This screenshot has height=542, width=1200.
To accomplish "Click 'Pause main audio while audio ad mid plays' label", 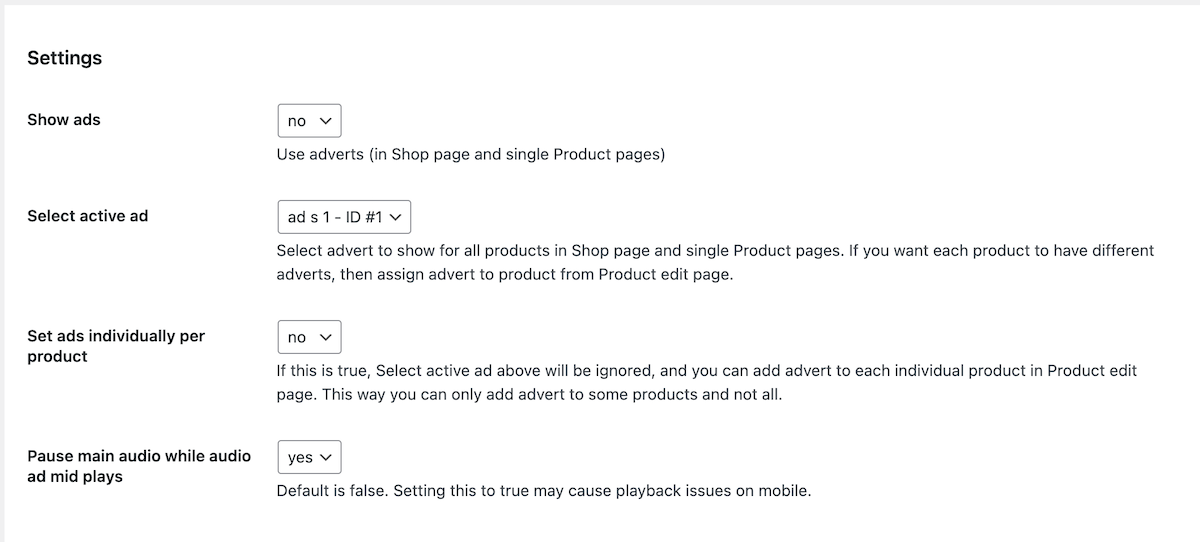I will [x=138, y=466].
